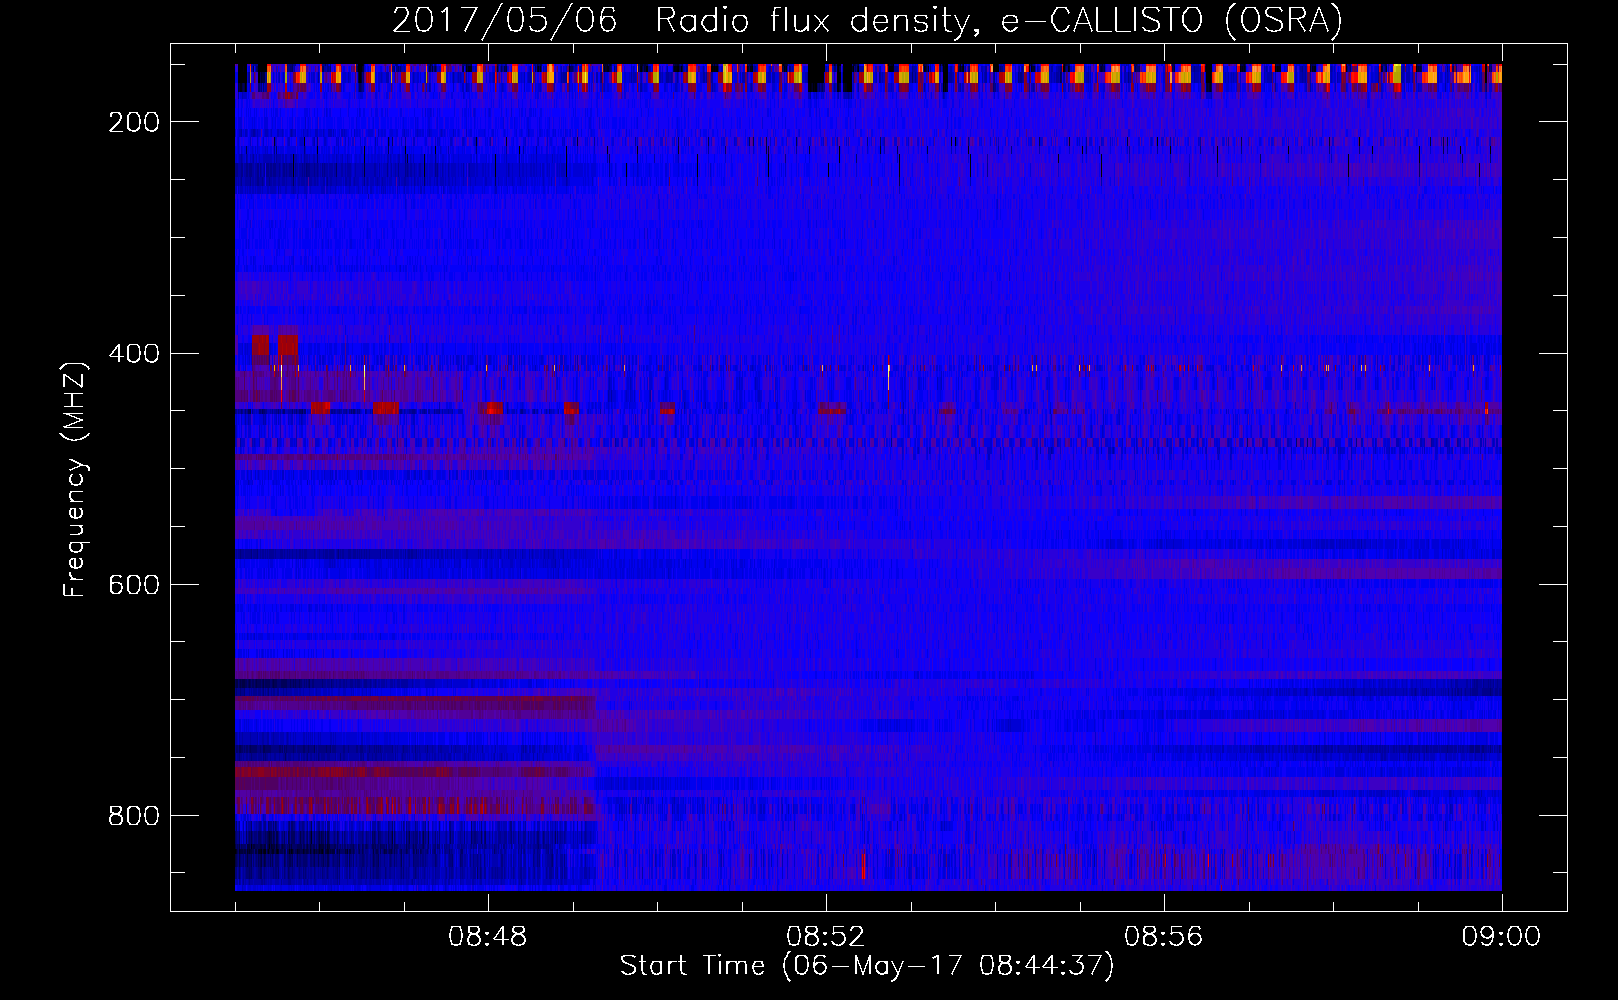Click the "600" frequency tick label
The image size is (1618, 1000).
click(134, 585)
